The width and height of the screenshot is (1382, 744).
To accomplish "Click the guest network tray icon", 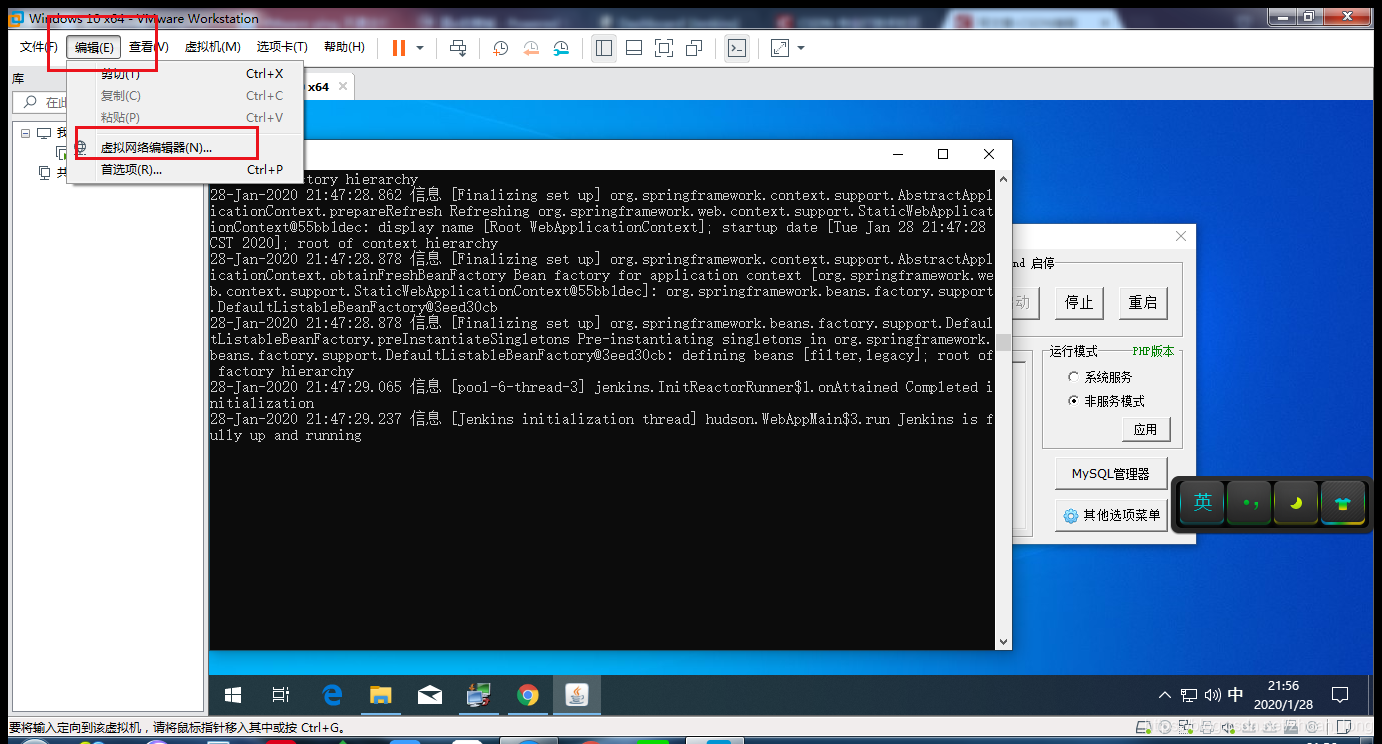I will pos(1189,695).
